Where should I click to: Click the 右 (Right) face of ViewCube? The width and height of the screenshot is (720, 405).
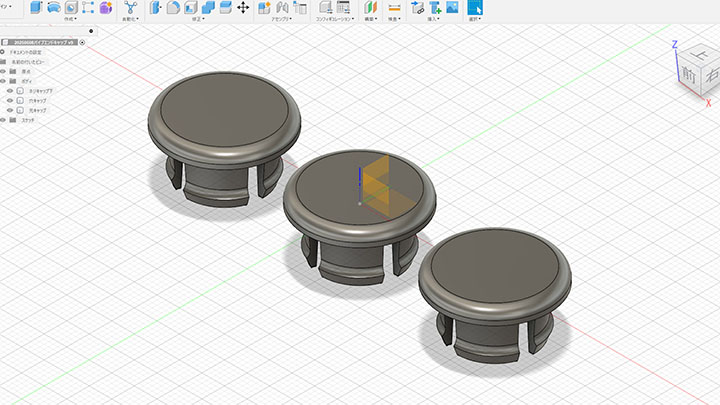[712, 73]
